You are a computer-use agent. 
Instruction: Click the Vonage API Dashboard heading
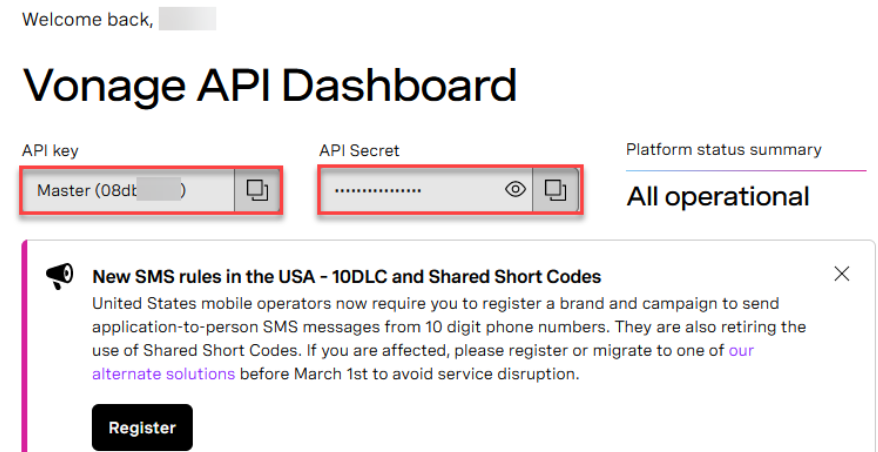[x=269, y=86]
